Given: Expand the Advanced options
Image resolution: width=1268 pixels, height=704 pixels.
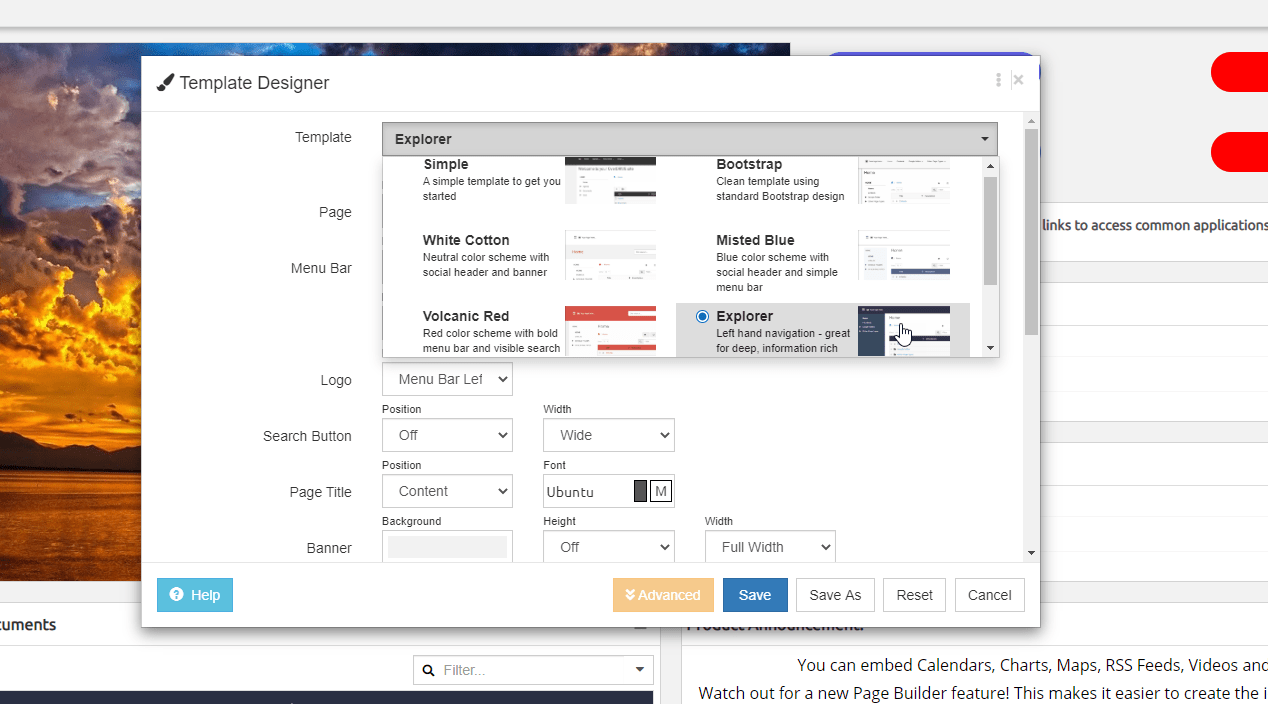Looking at the screenshot, I should click(x=663, y=595).
